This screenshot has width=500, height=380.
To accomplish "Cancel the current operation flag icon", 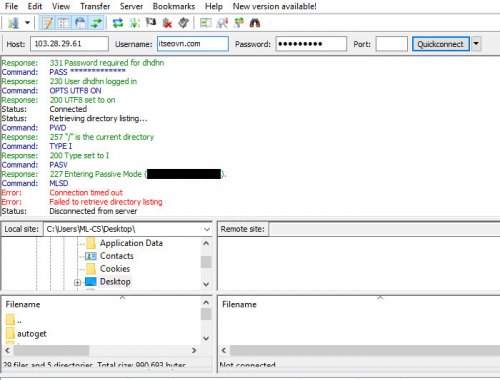I will (x=151, y=23).
